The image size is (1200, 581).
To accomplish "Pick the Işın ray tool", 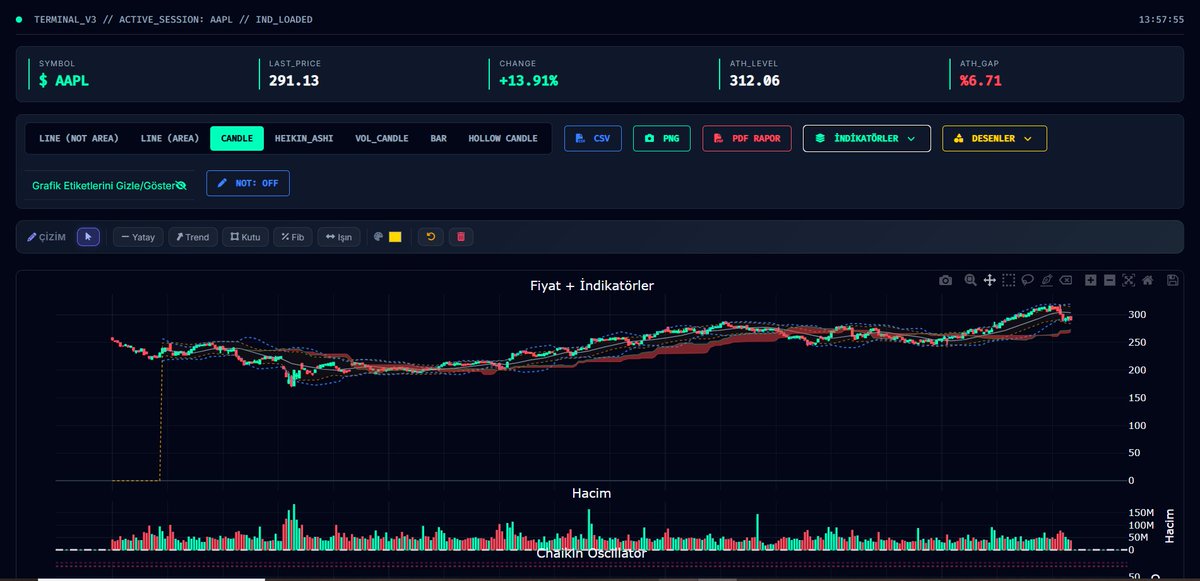I will [339, 237].
